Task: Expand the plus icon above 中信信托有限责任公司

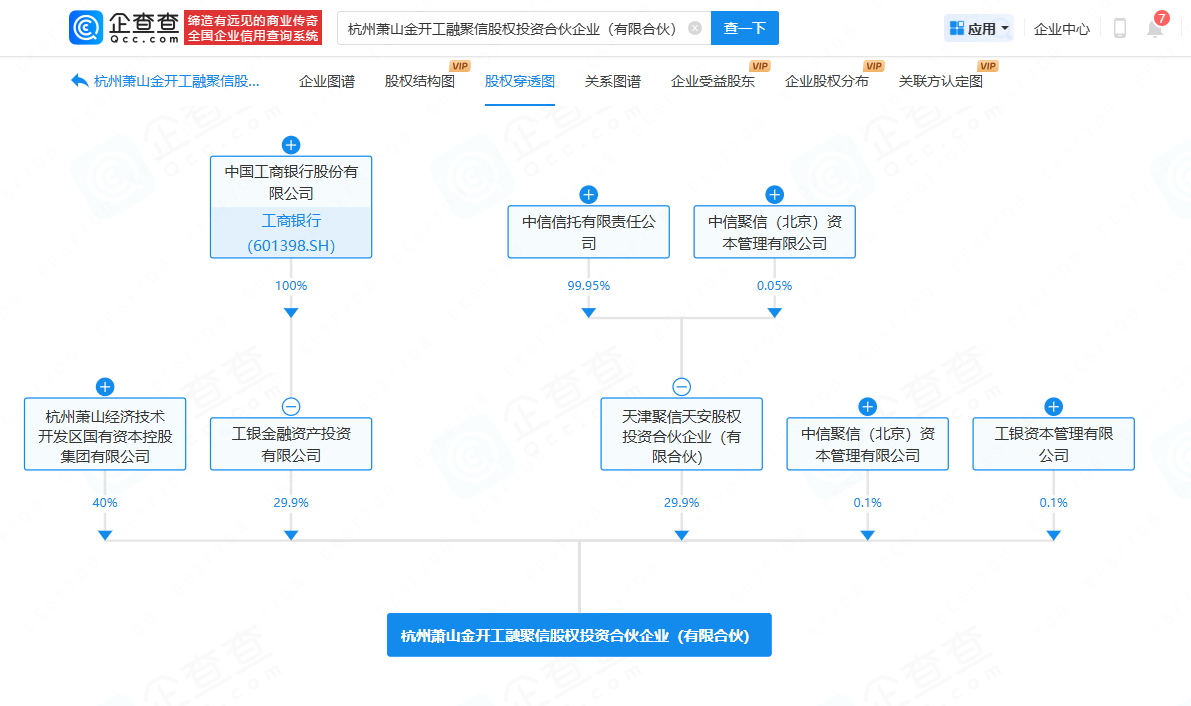Action: pyautogui.click(x=589, y=195)
